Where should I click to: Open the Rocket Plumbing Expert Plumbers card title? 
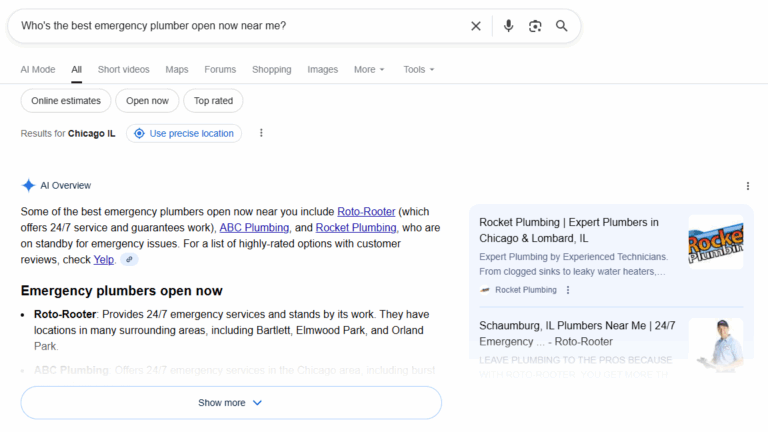point(569,230)
